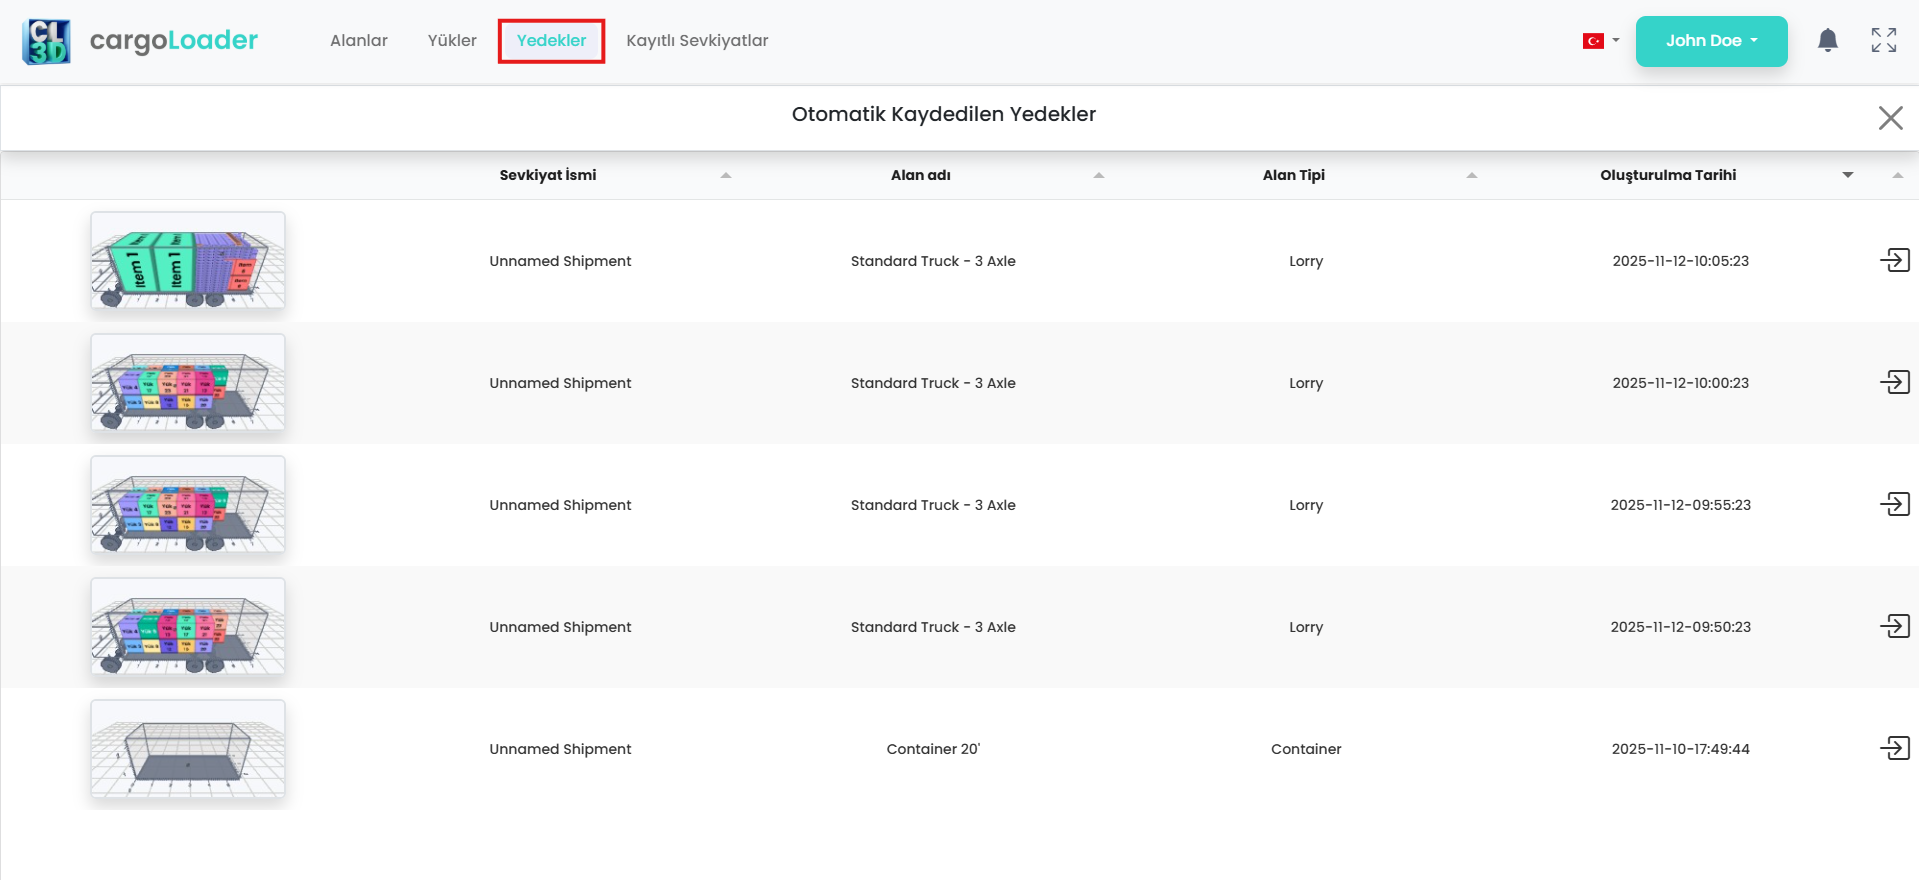Load the backup dated 2025-11-12-09:50:23

pos(1894,627)
